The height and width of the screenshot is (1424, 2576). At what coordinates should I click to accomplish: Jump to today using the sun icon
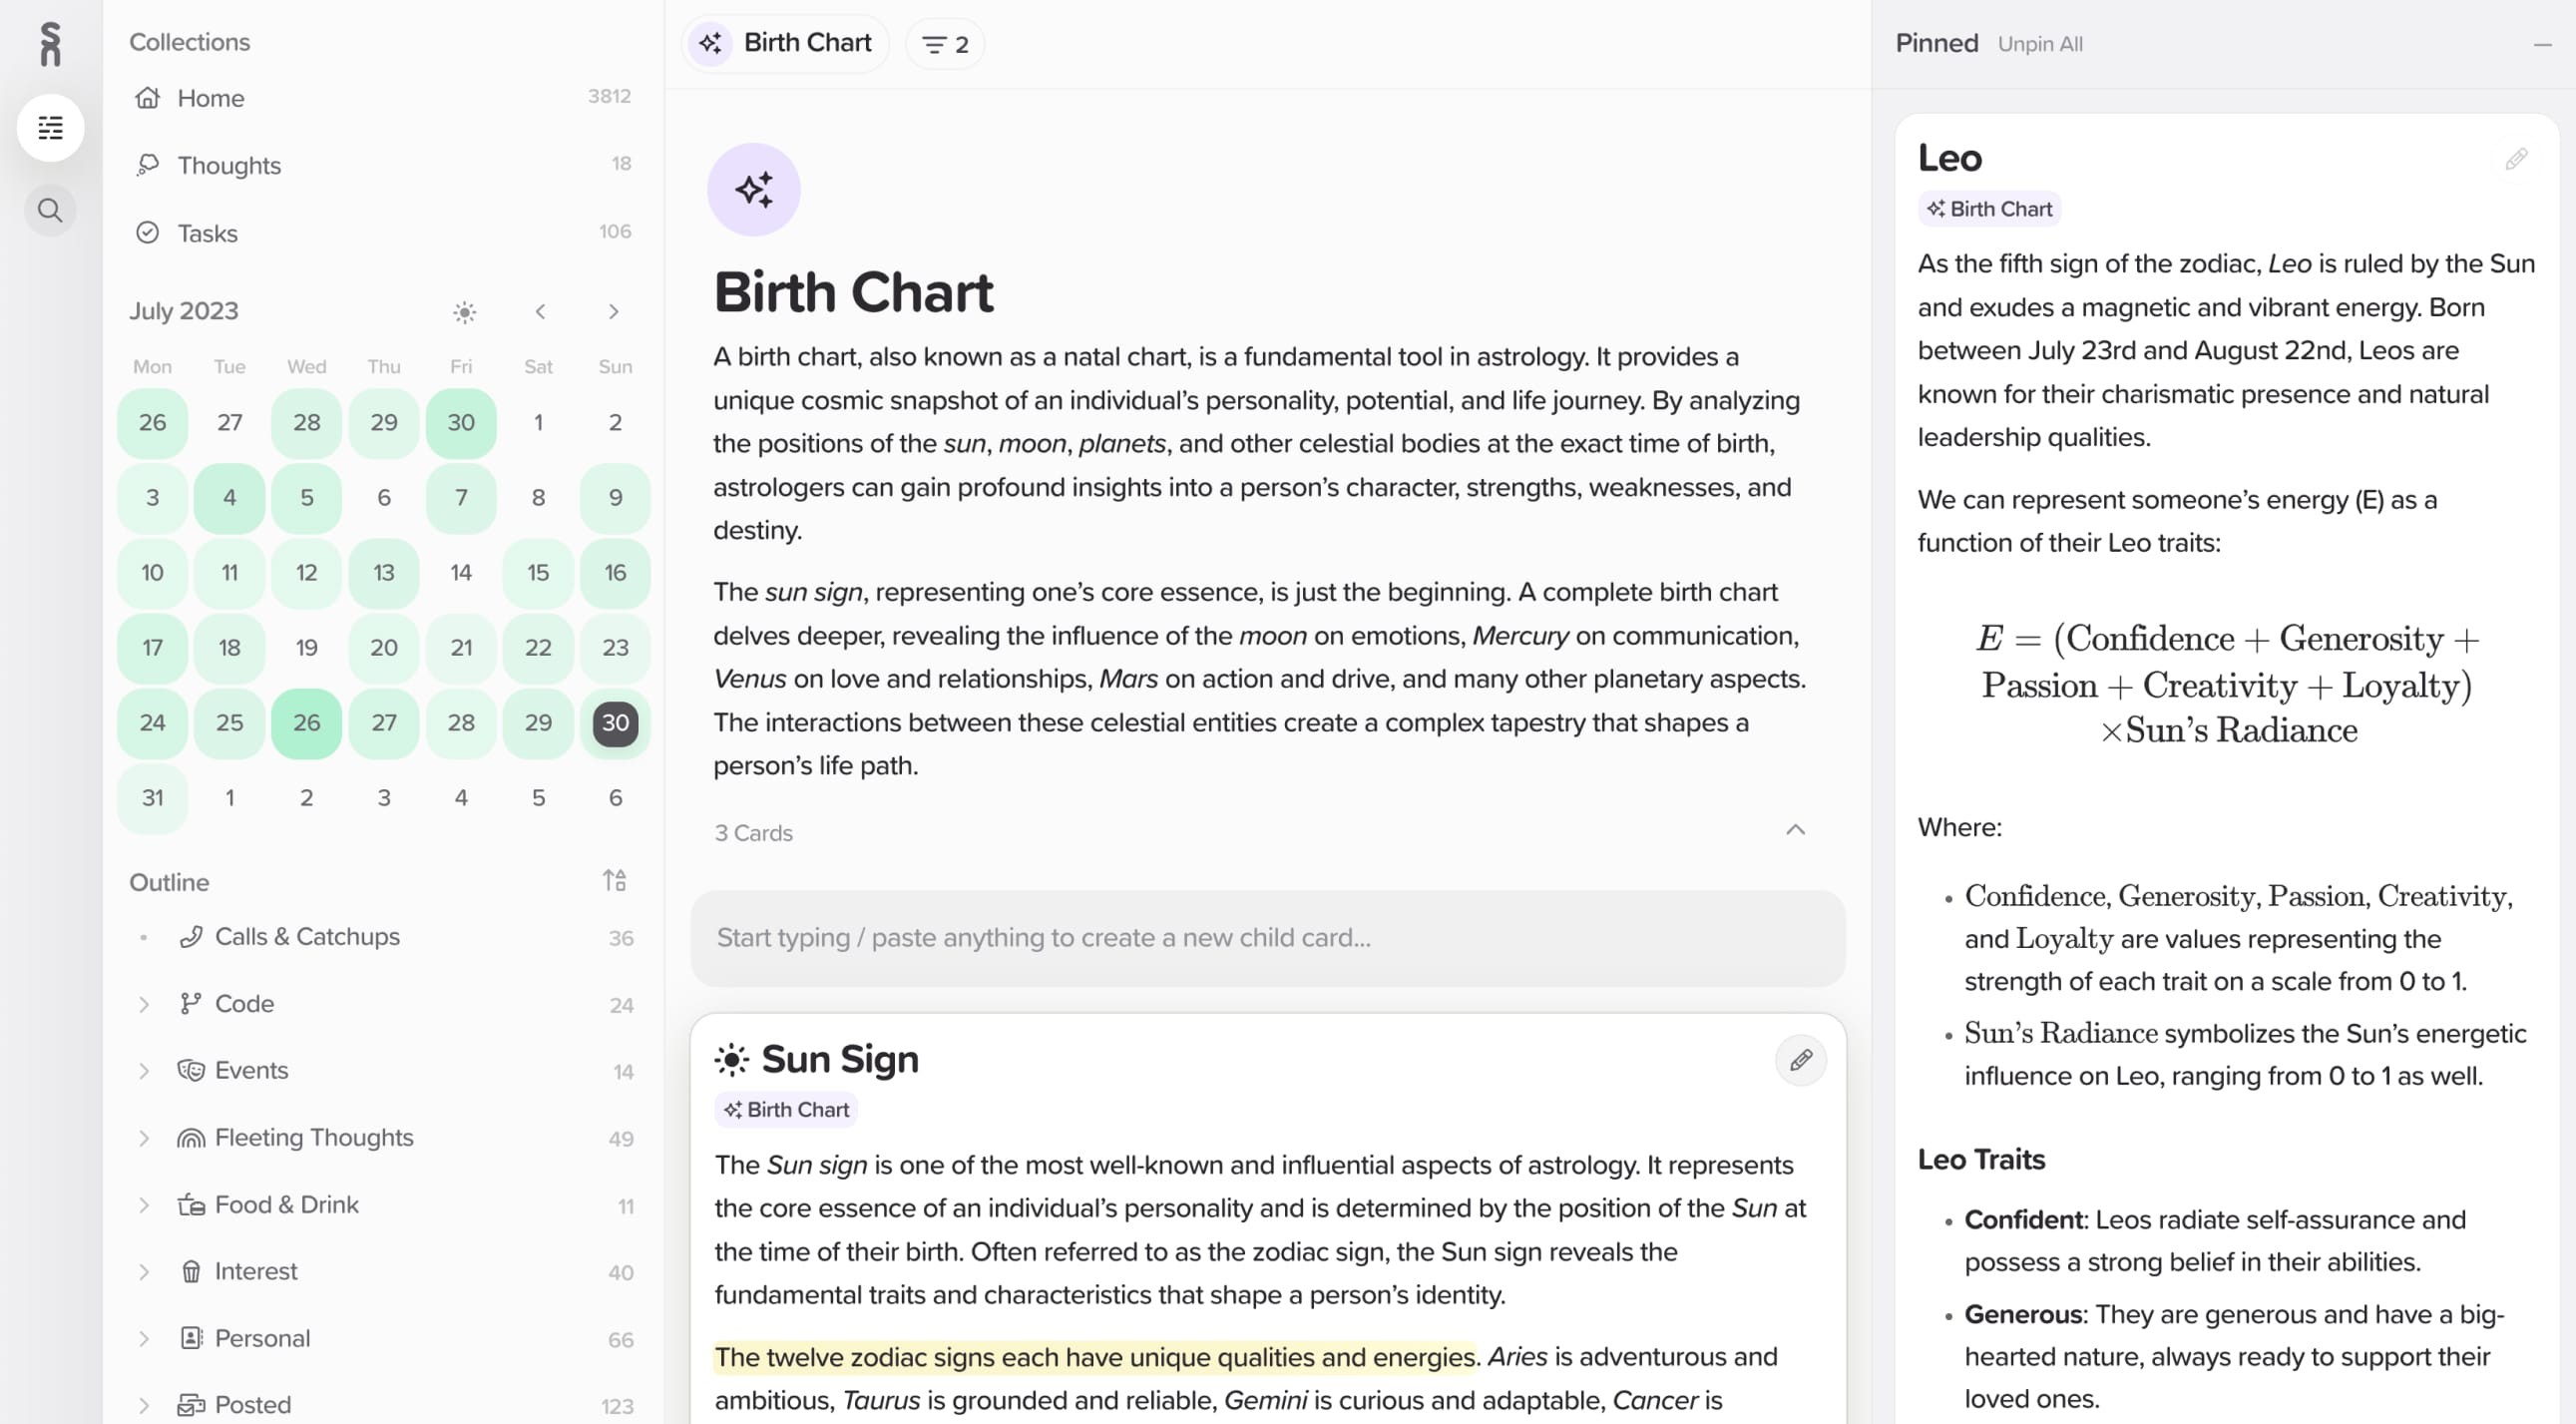[x=466, y=311]
